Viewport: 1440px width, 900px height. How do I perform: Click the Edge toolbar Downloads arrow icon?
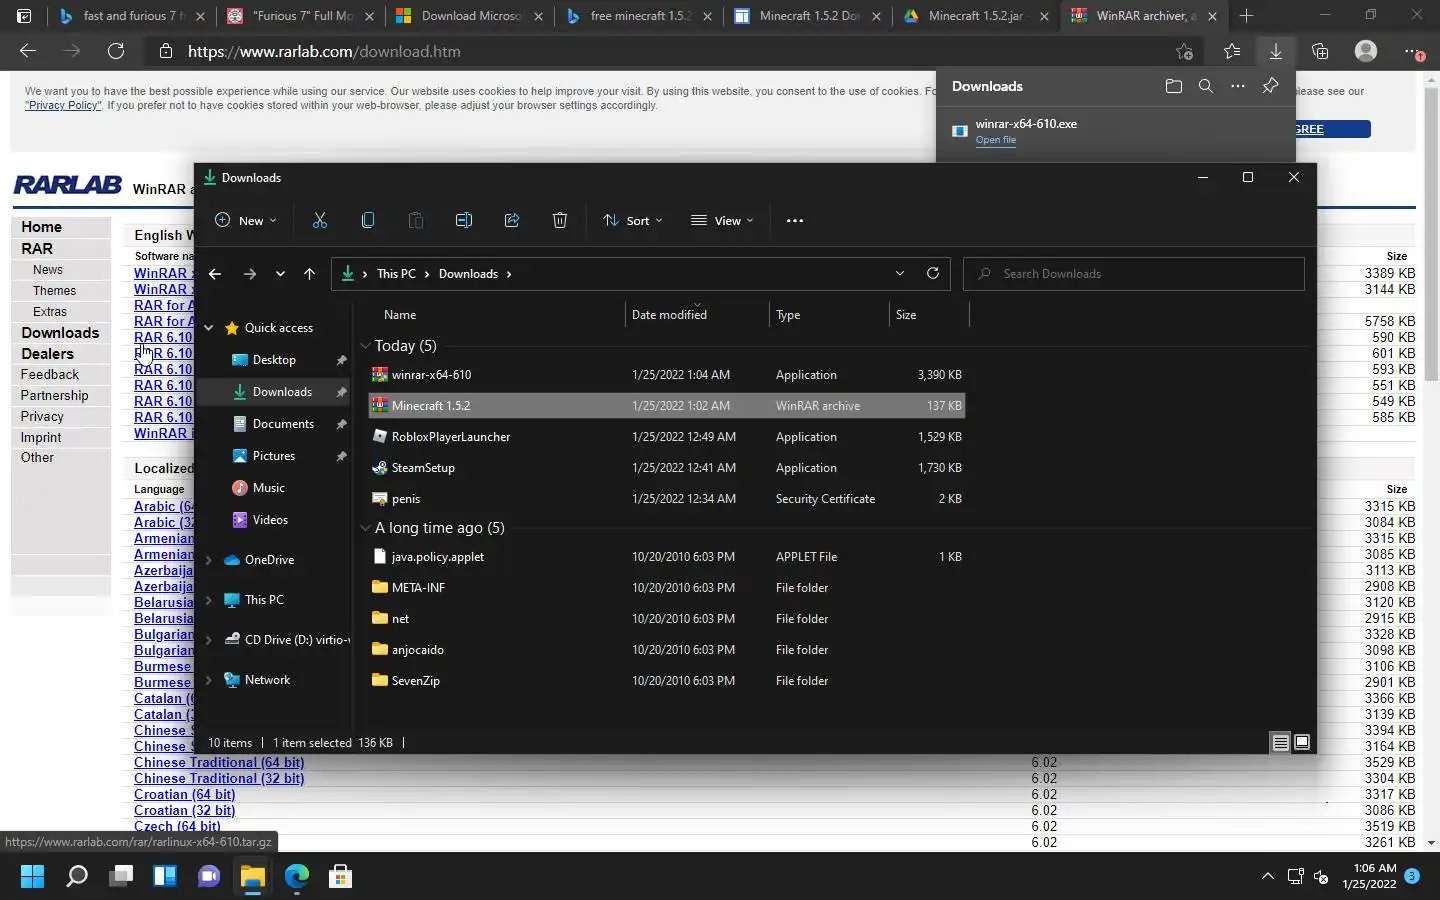[1276, 51]
